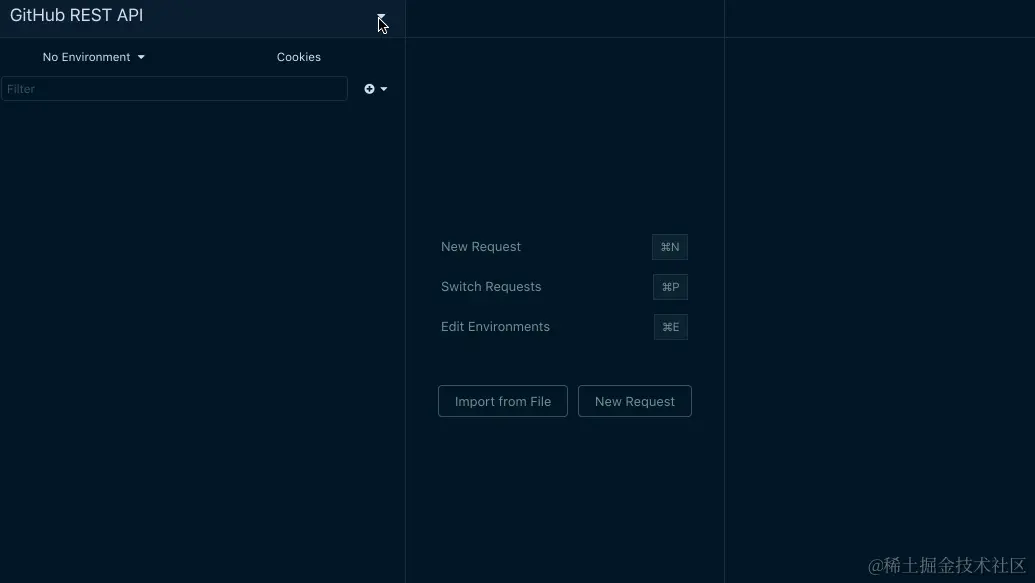The image size is (1035, 583).
Task: Click the GitHub REST API workspace title
Action: pyautogui.click(x=77, y=15)
